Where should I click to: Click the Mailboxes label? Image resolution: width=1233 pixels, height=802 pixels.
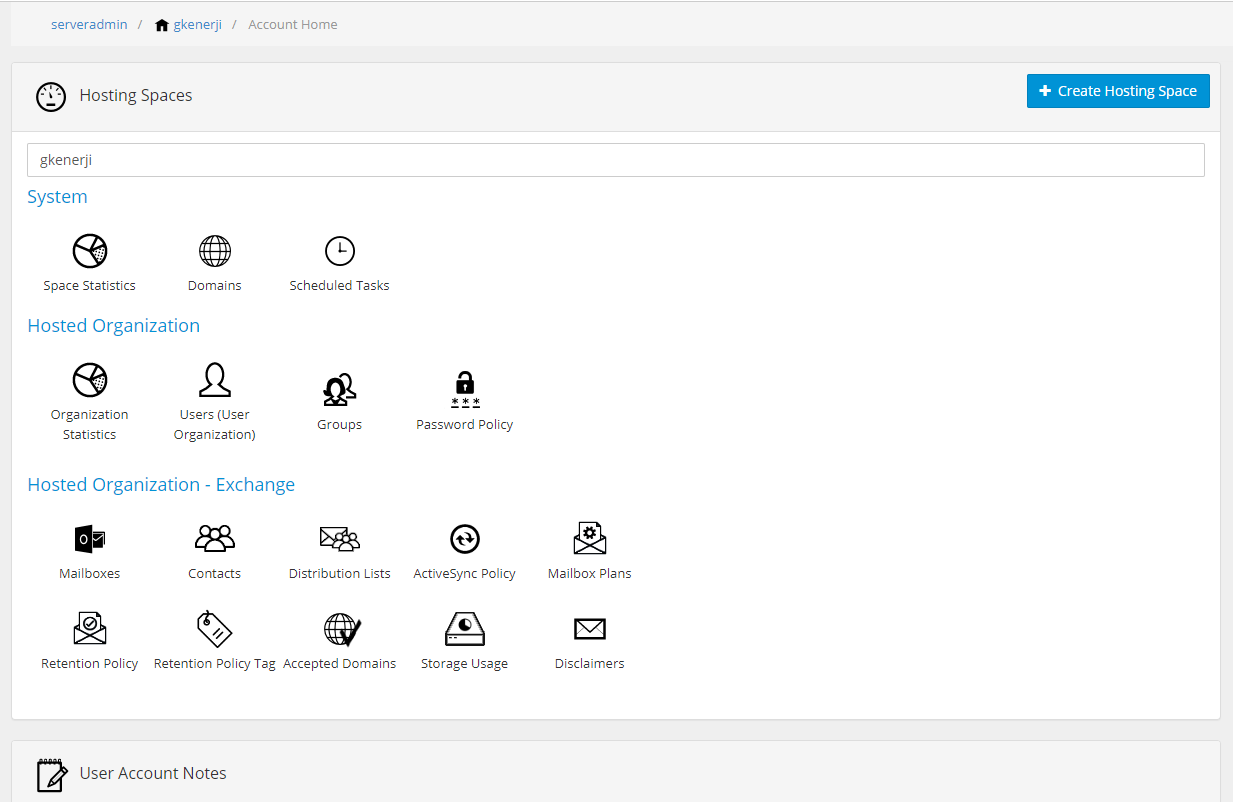point(90,574)
